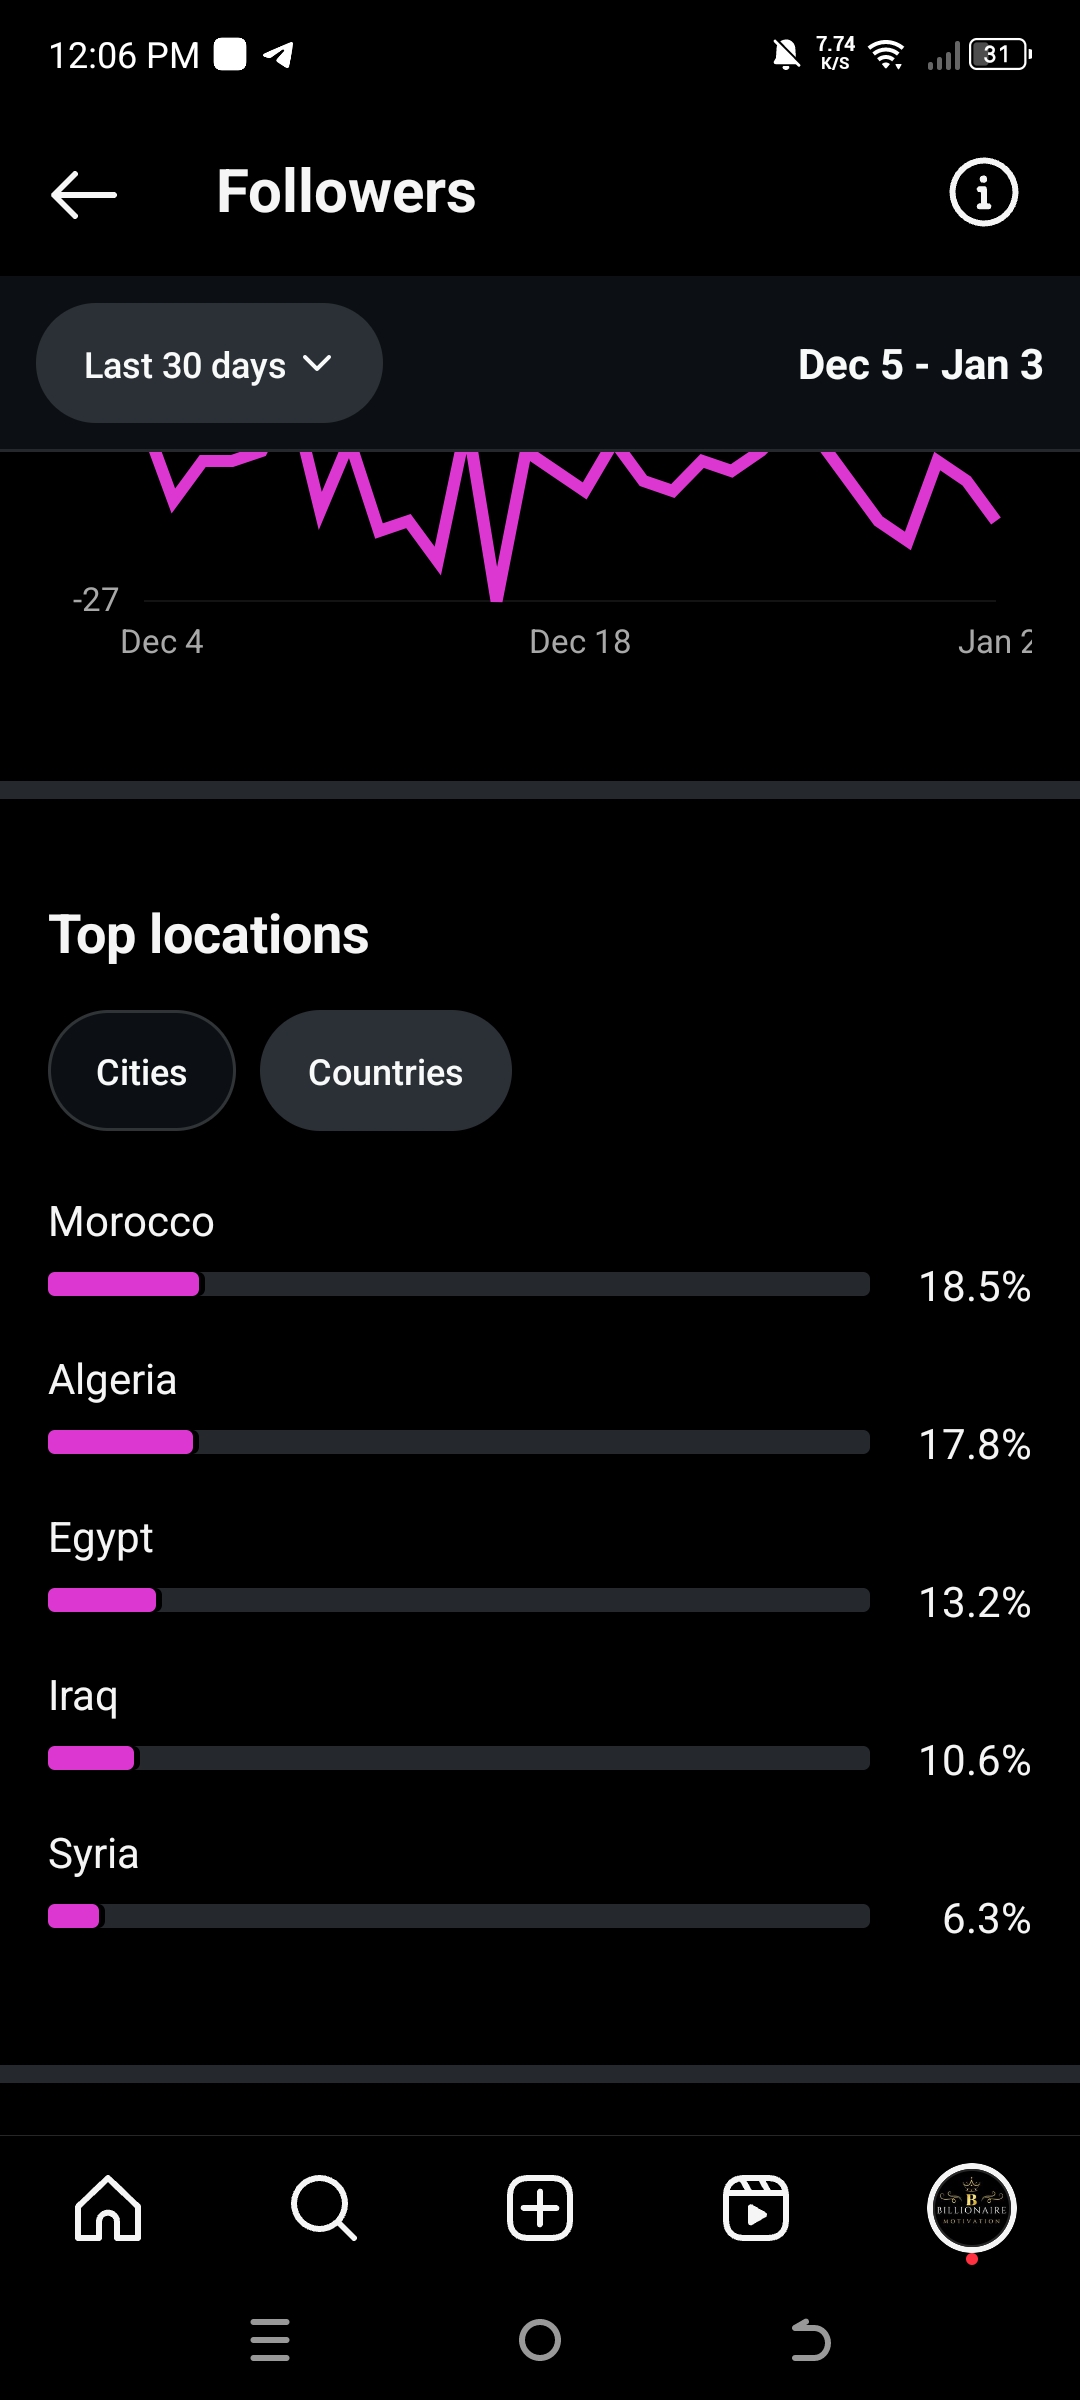Open the Reels icon
This screenshot has height=2400, width=1080.
click(756, 2207)
